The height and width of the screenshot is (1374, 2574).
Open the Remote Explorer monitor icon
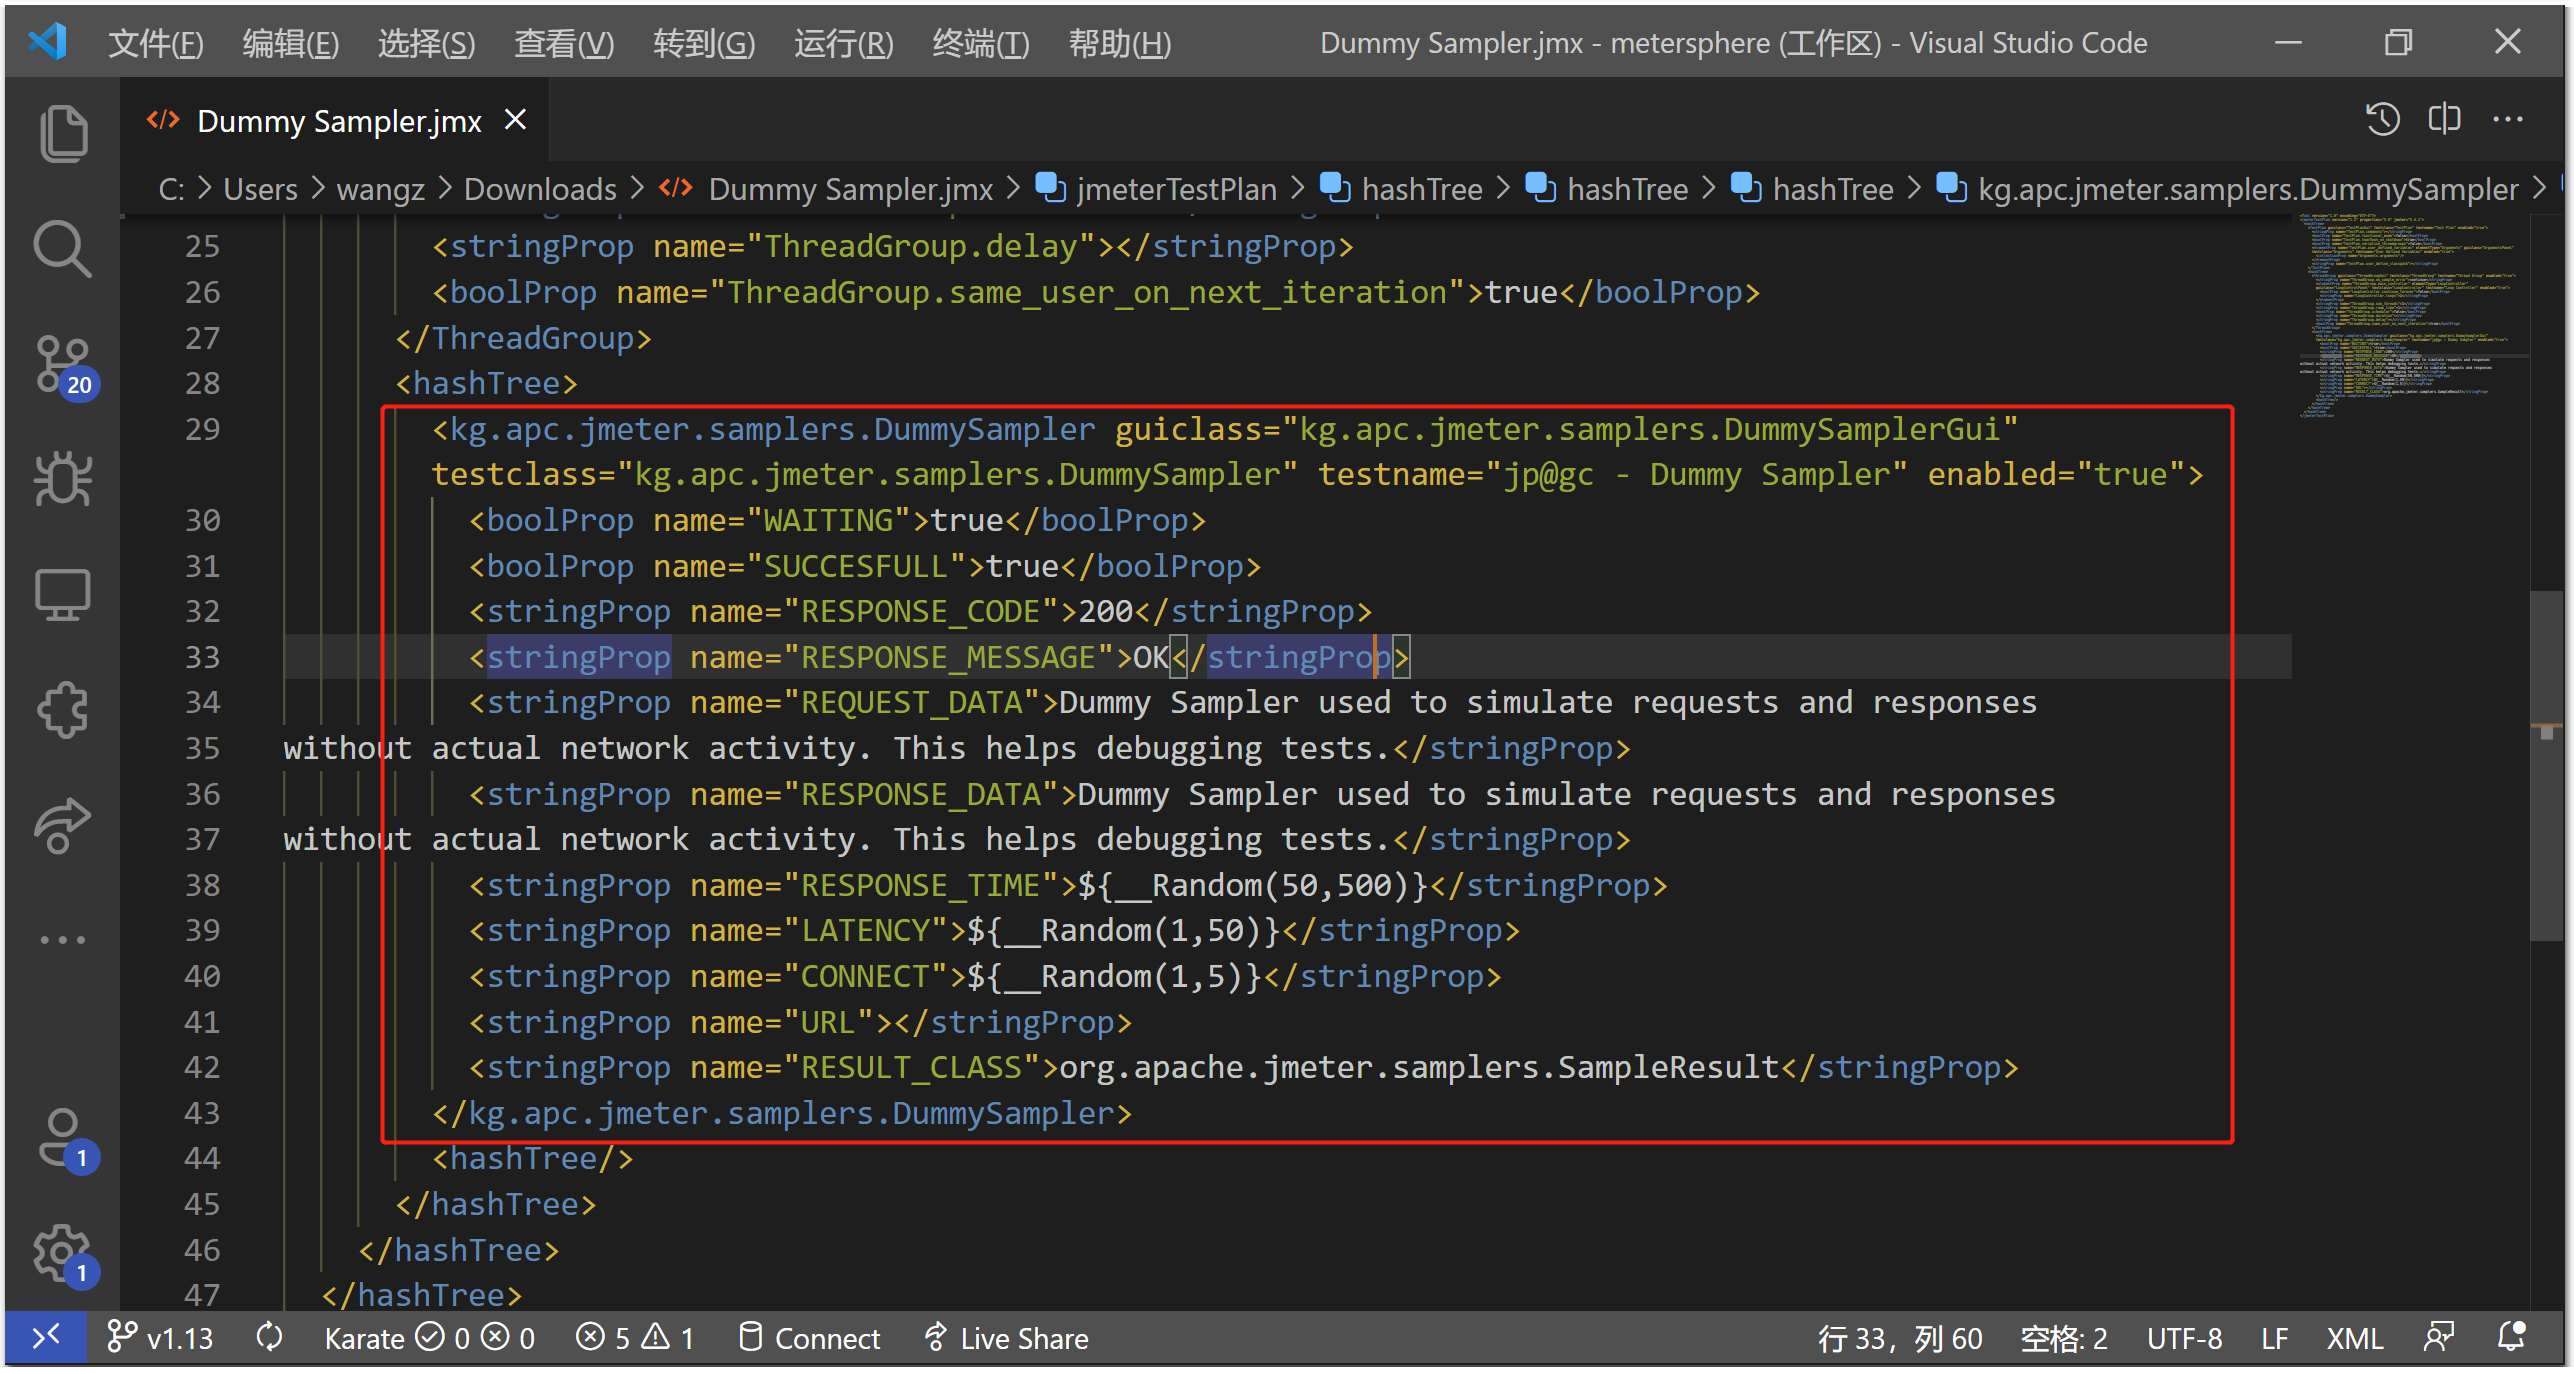click(63, 596)
